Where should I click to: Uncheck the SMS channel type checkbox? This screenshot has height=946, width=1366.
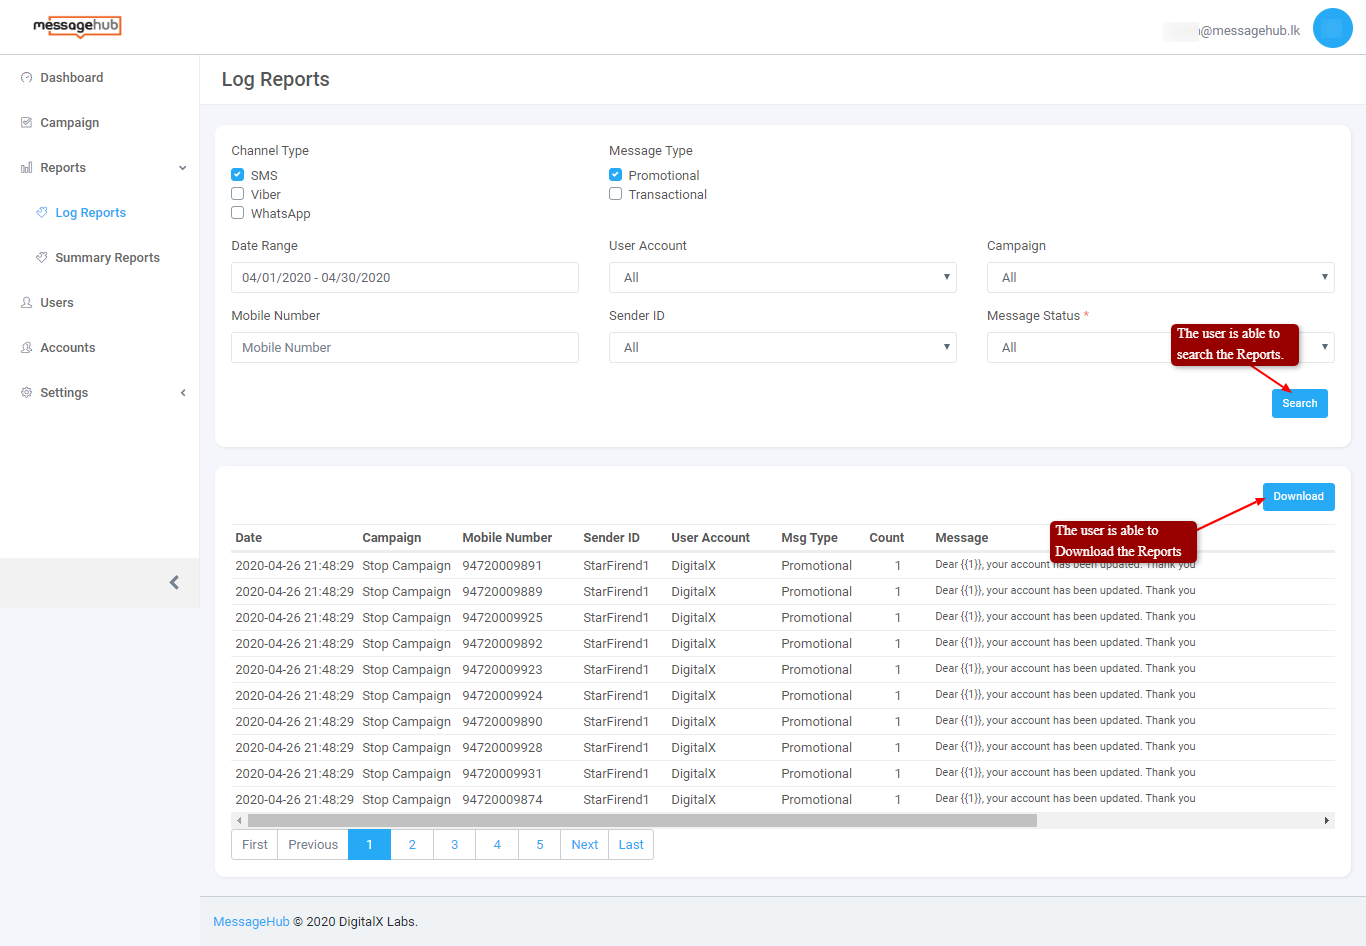238,175
